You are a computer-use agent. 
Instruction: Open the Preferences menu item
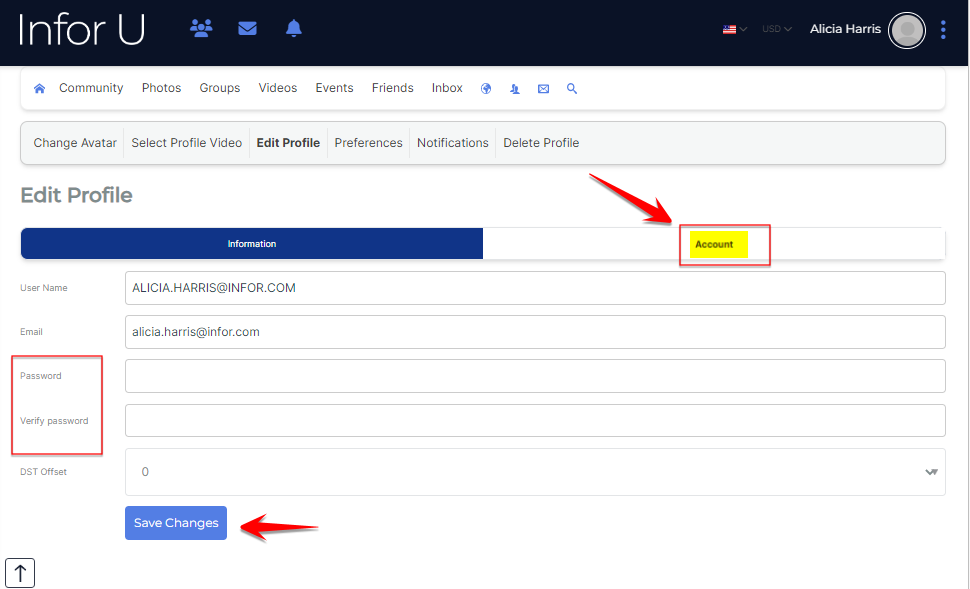[x=368, y=143]
